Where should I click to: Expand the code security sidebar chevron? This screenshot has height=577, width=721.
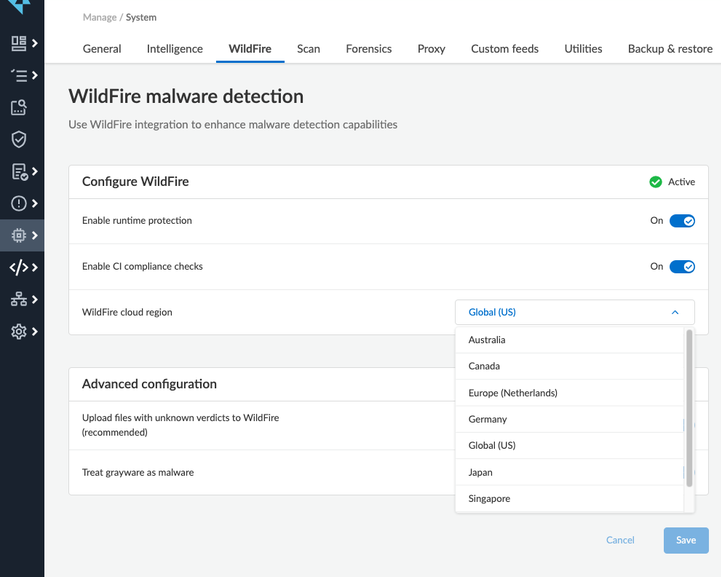click(x=35, y=267)
